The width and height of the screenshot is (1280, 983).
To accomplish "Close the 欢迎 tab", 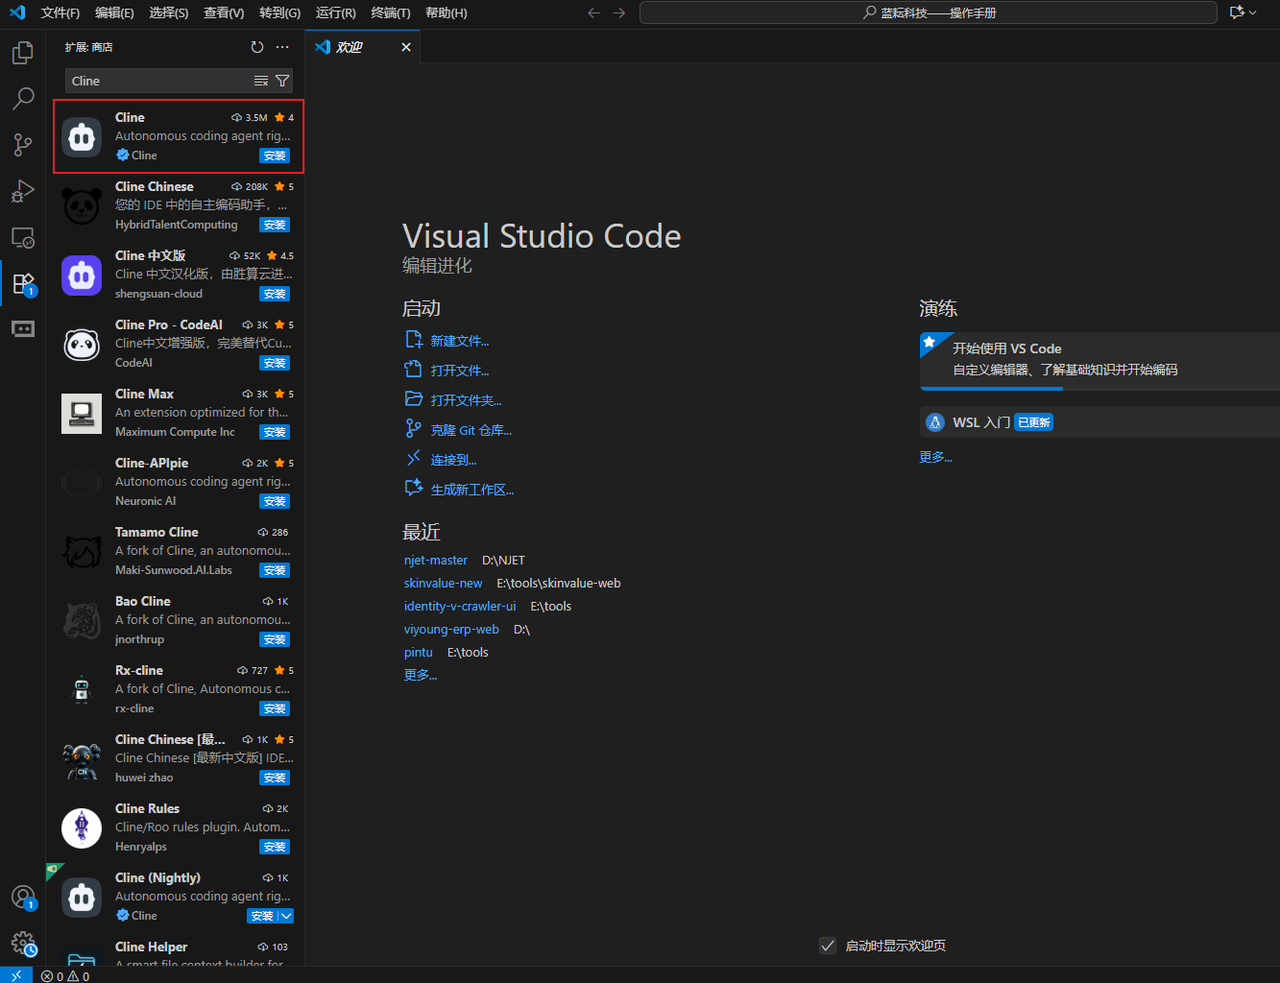I will 406,47.
